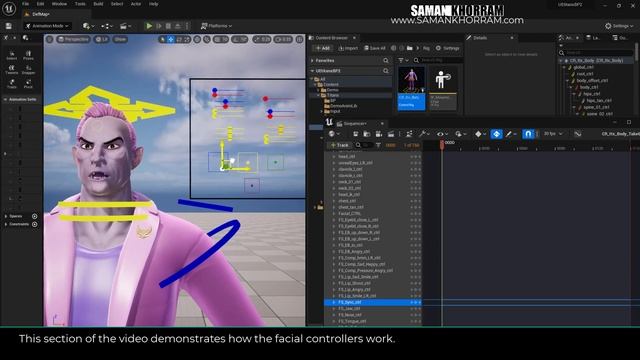This screenshot has height=360, width=640.
Task: Open the File menu
Action: click(x=25, y=4)
